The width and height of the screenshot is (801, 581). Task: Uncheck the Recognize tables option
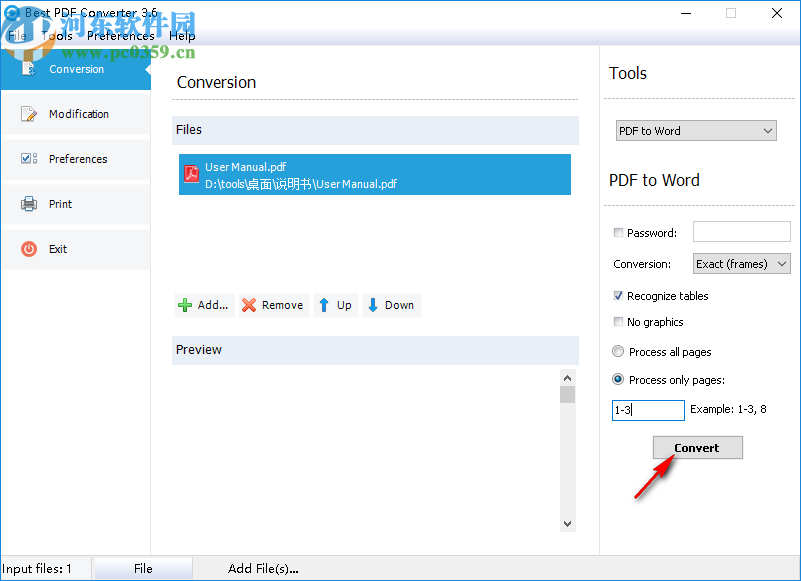(x=617, y=296)
